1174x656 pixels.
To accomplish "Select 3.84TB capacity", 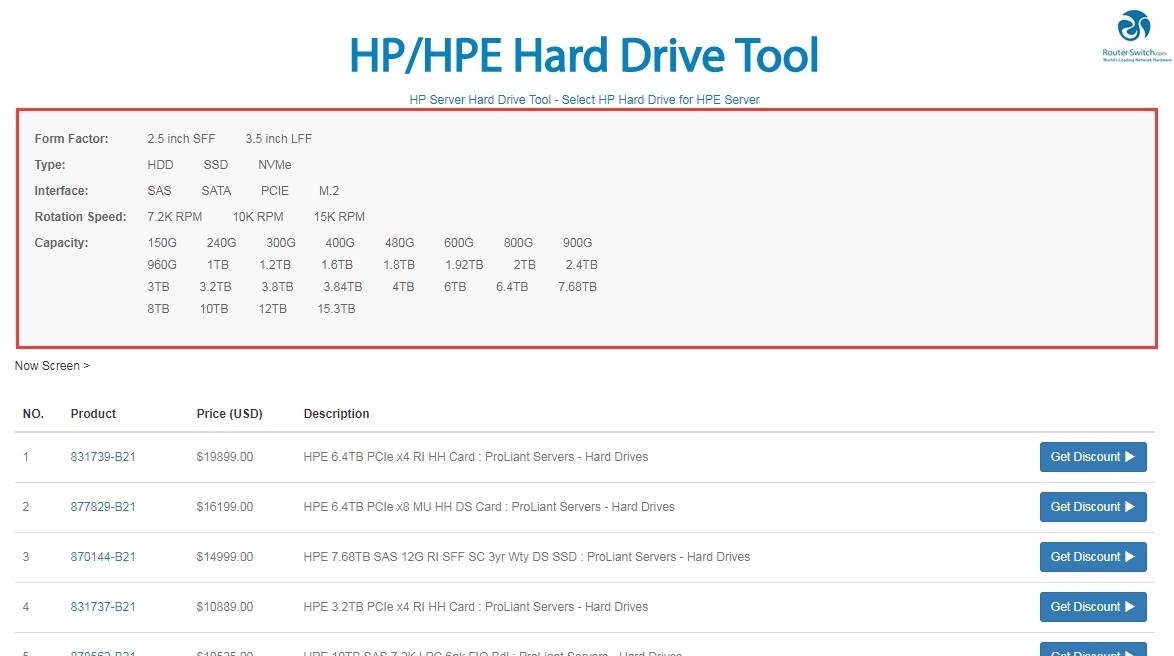I will (343, 287).
